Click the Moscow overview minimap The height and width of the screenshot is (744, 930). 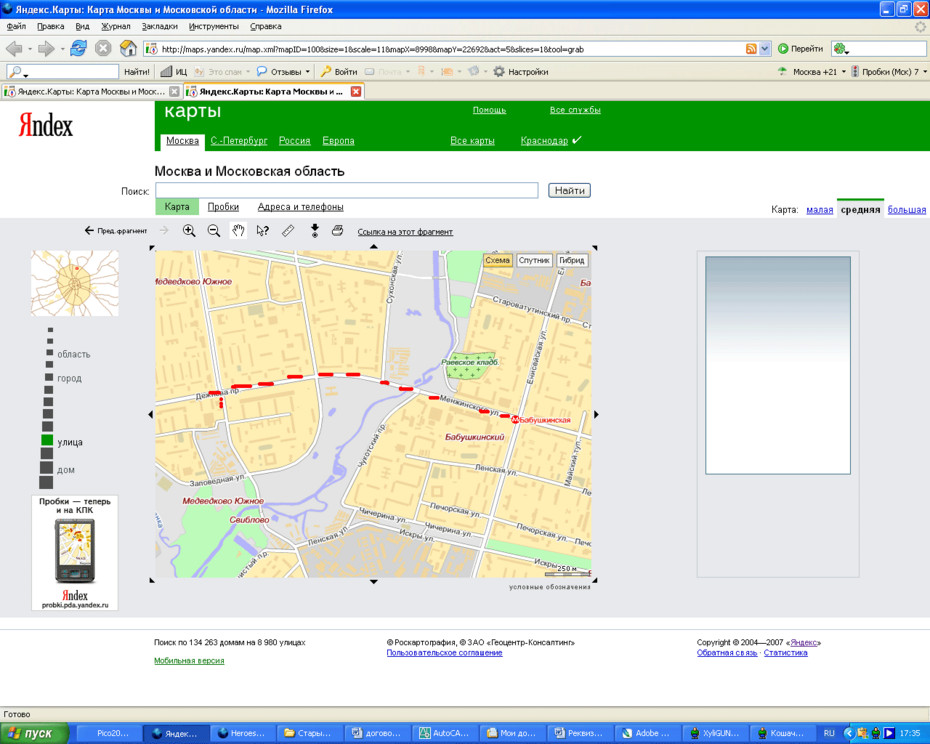point(75,283)
